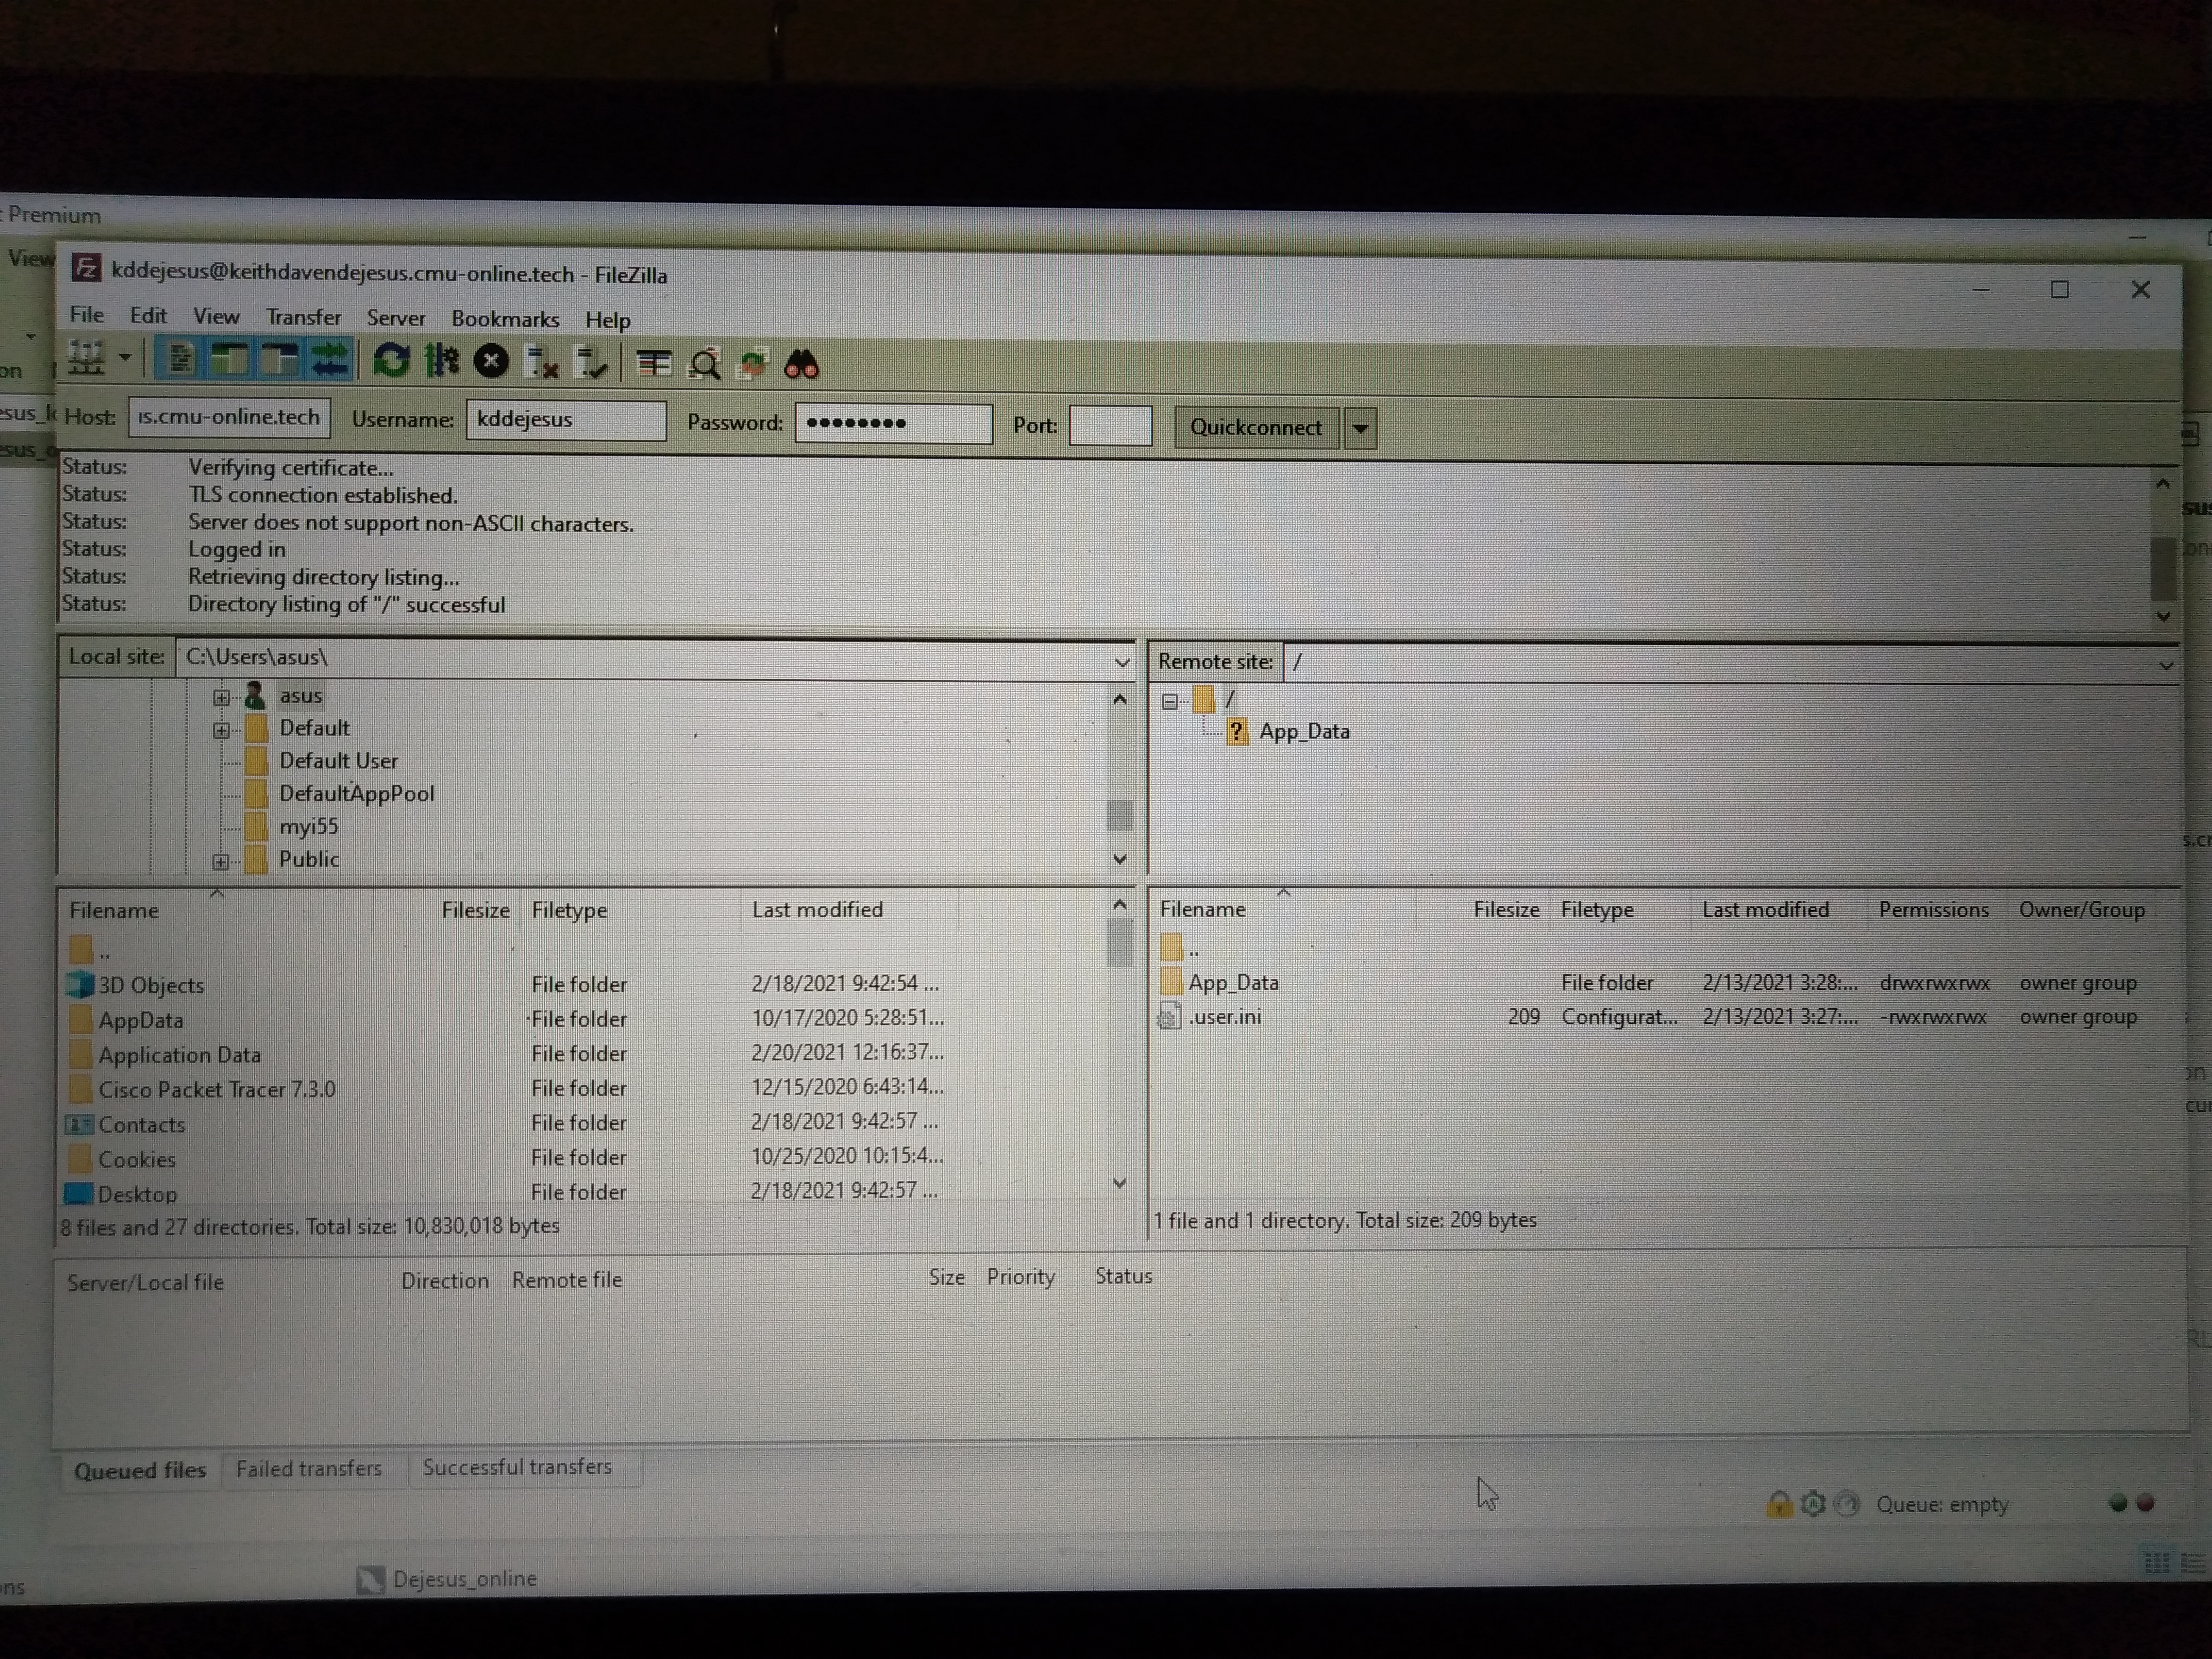Screen dimensions: 2212x1659
Task: Expand the Public folder in local tree
Action: 221,861
